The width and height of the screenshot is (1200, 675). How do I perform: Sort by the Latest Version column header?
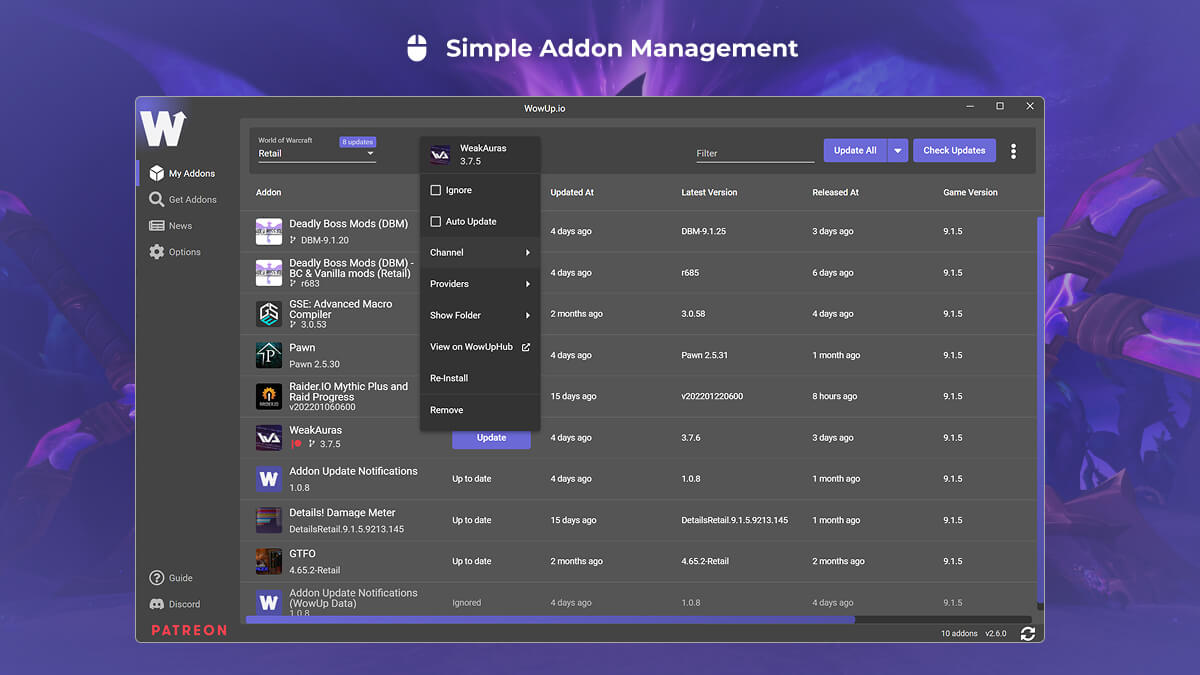click(x=709, y=193)
